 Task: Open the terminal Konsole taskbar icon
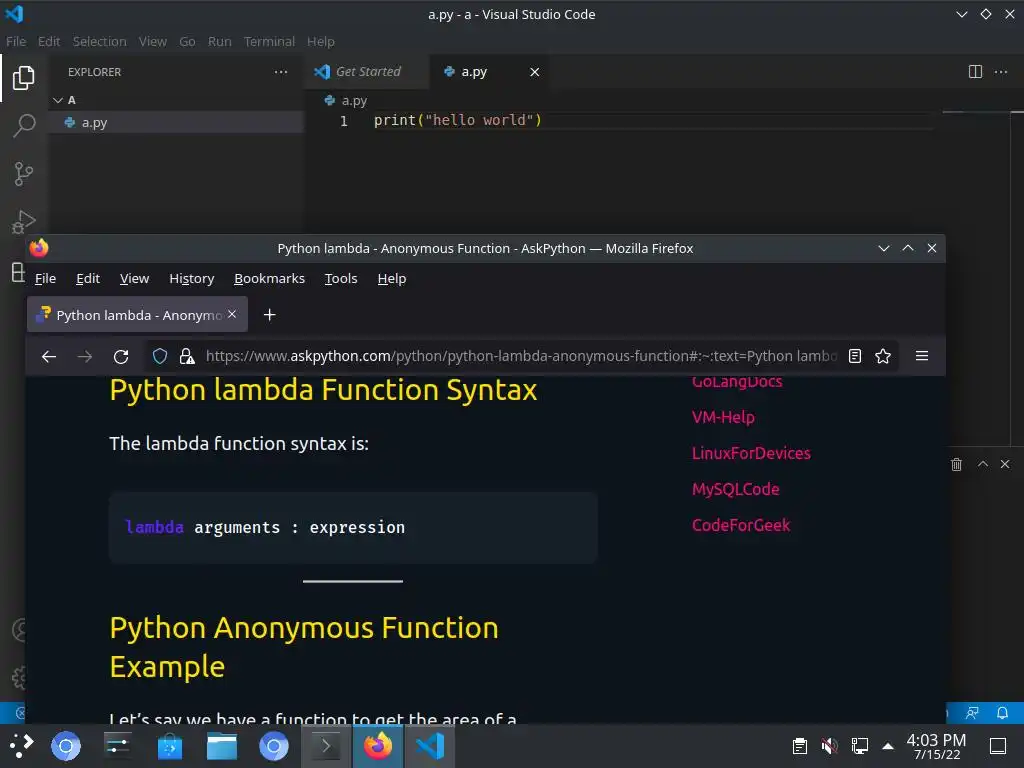tap(326, 746)
